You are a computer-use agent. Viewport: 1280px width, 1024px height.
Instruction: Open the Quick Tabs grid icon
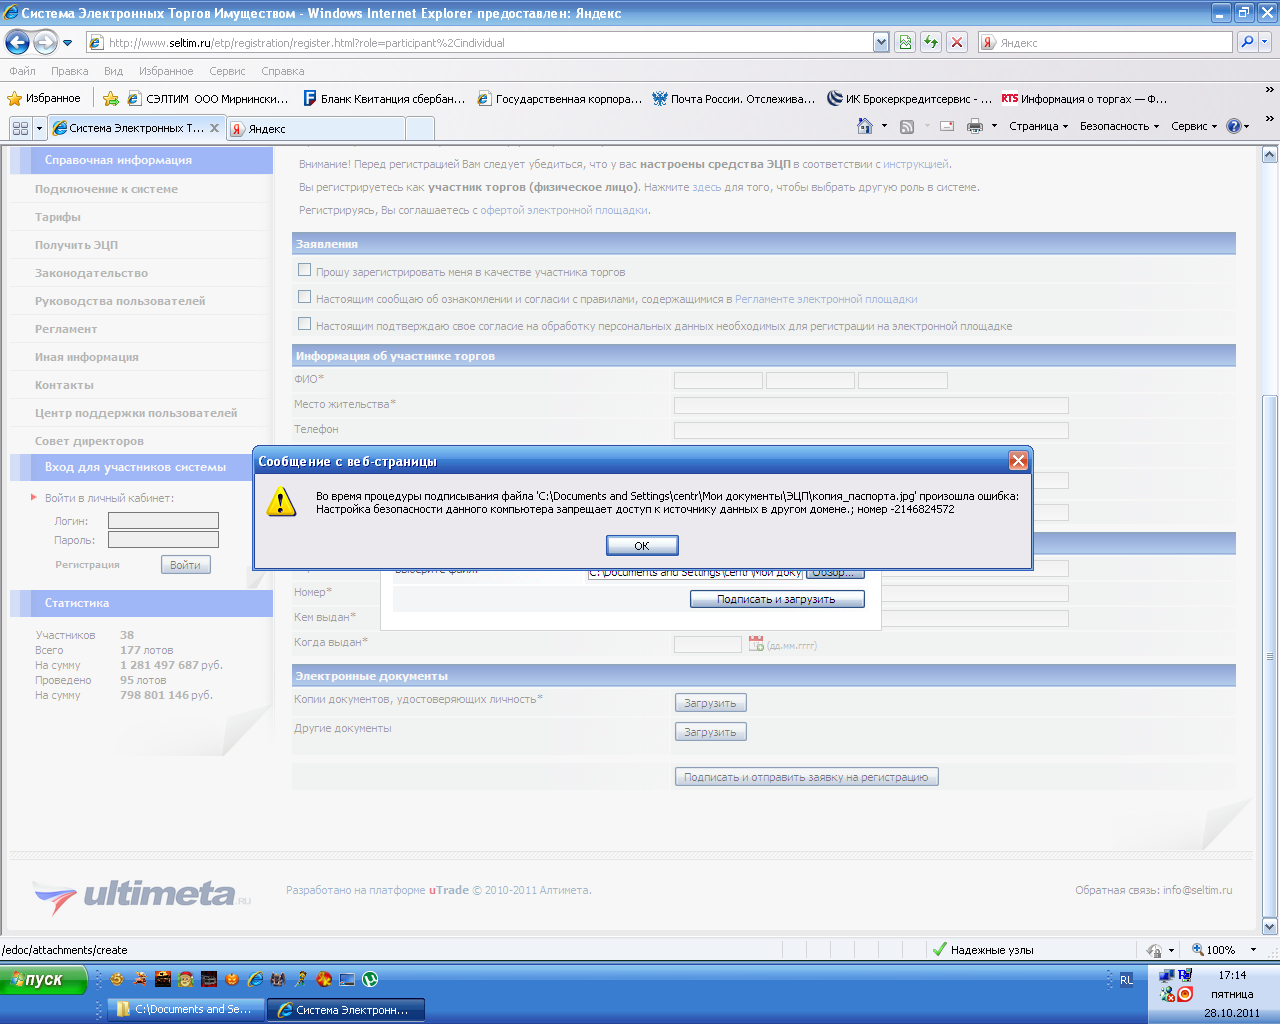(20, 128)
